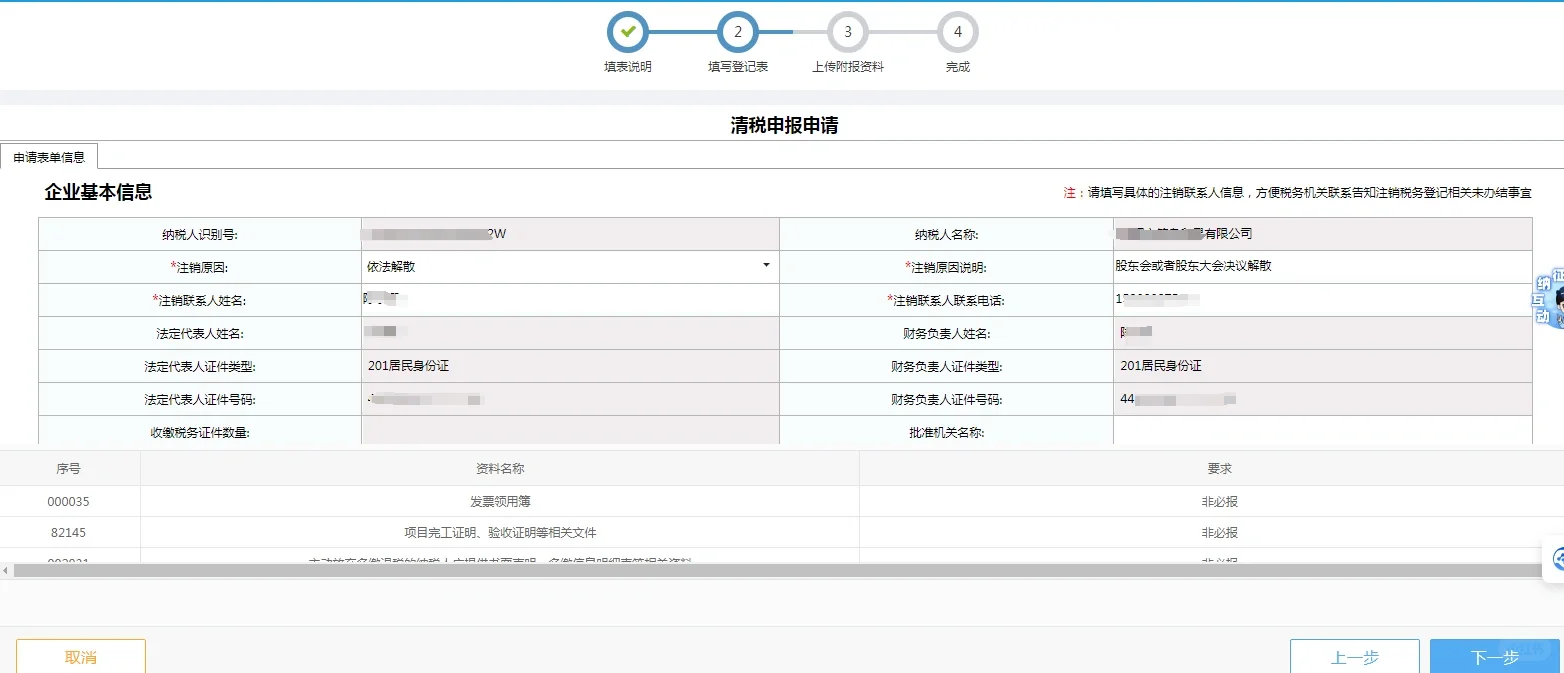1564x673 pixels.
Task: Select the 依法解散 combo box
Action: (560, 267)
